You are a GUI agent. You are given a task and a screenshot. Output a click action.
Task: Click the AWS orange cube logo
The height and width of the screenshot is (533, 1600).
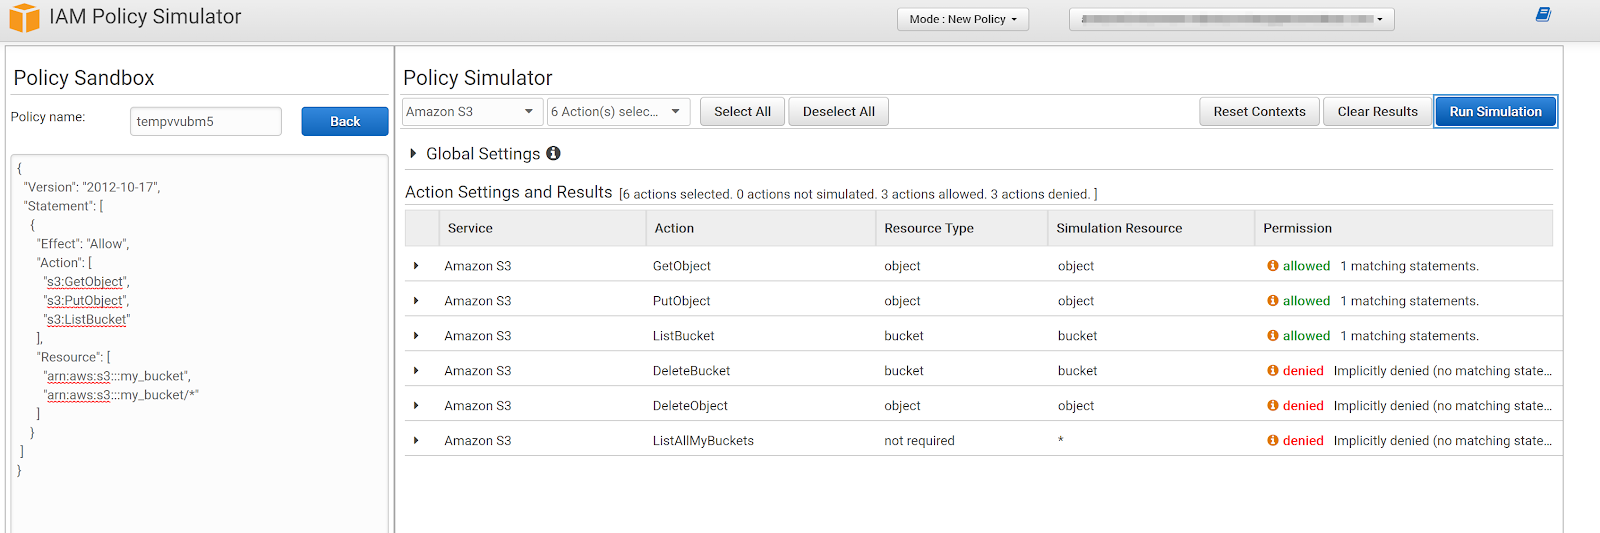tap(24, 18)
